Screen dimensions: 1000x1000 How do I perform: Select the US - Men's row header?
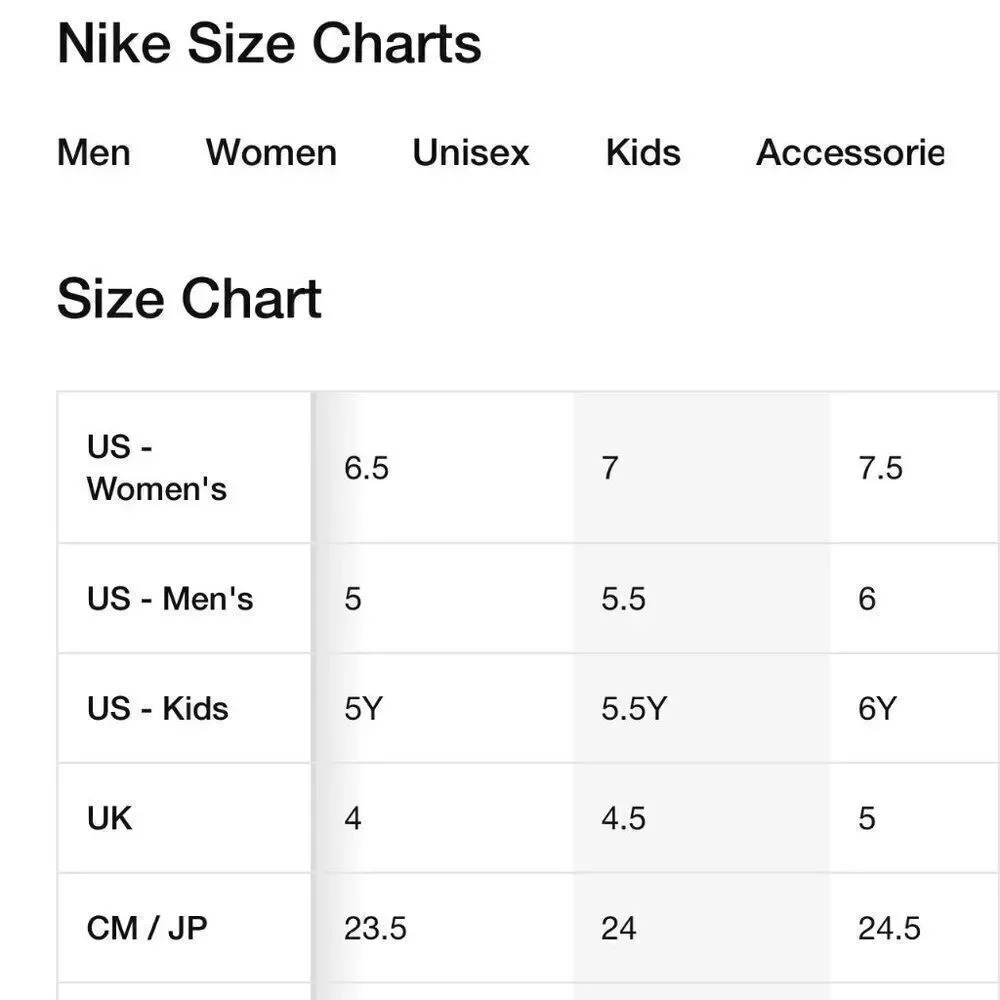(x=184, y=598)
